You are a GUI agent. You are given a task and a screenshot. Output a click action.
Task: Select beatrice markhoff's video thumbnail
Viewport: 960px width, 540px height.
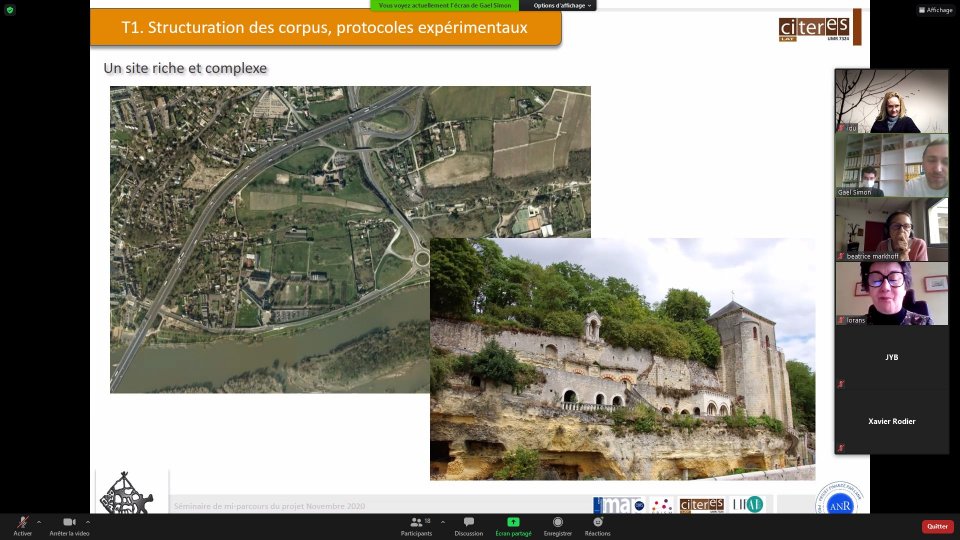891,230
